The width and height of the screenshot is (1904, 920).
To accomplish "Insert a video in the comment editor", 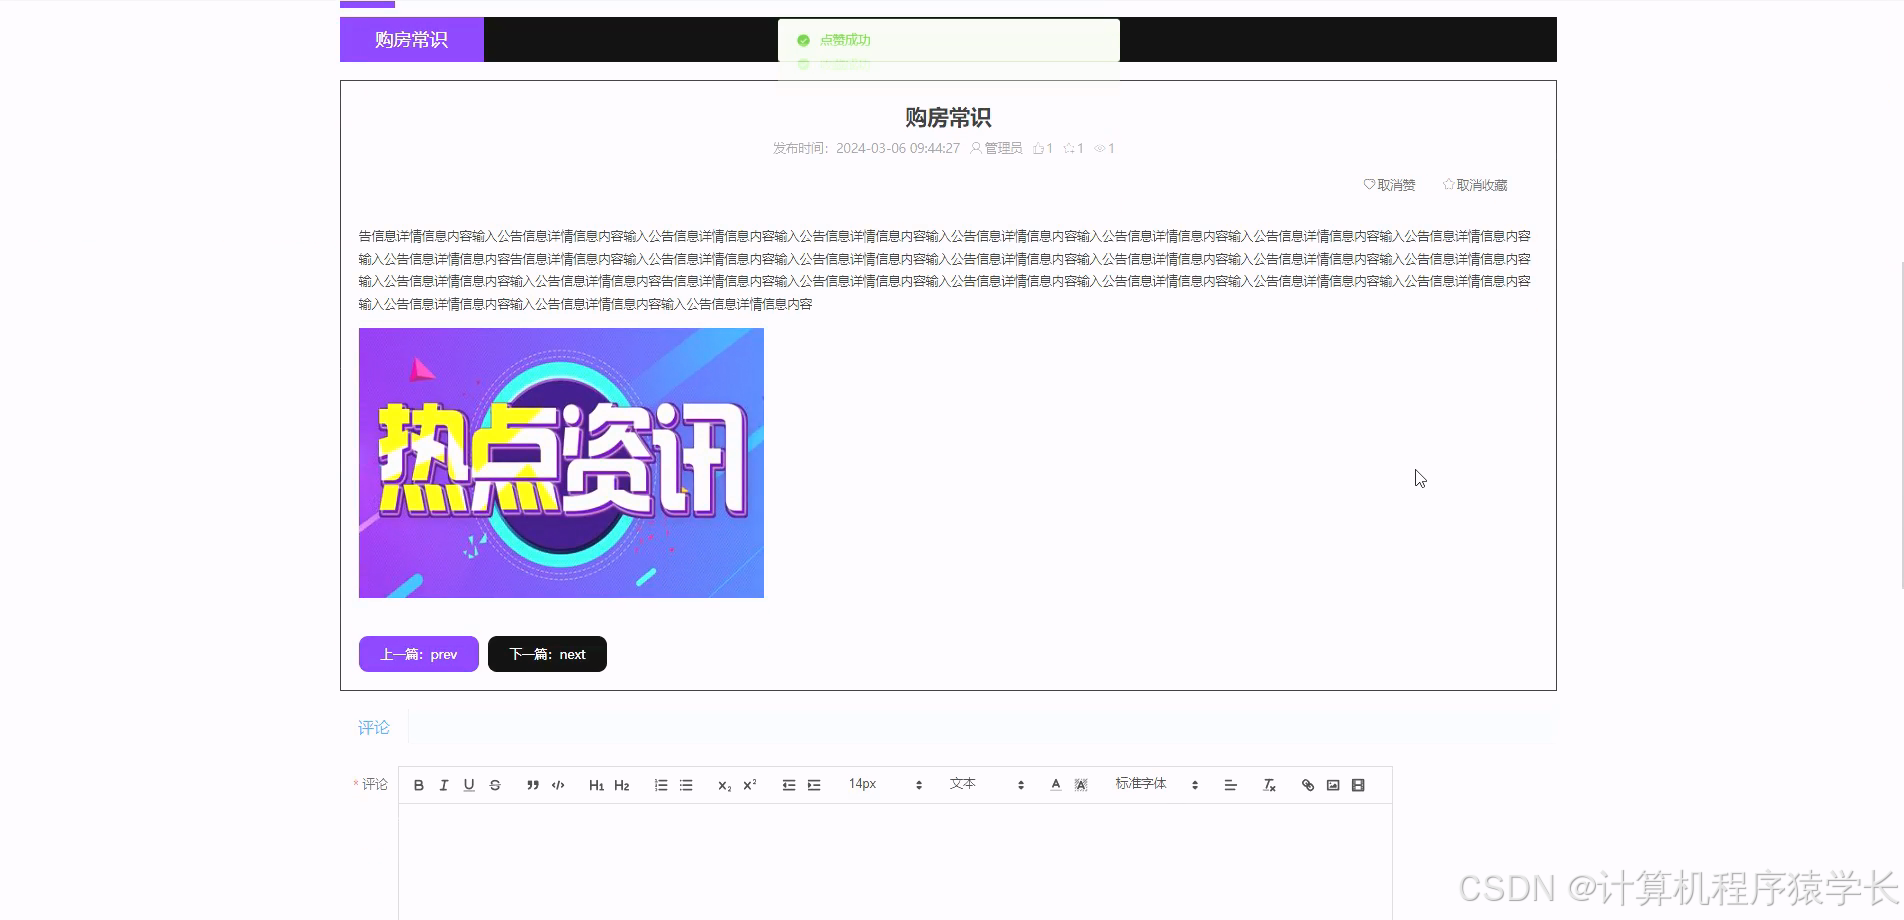I will 1357,785.
